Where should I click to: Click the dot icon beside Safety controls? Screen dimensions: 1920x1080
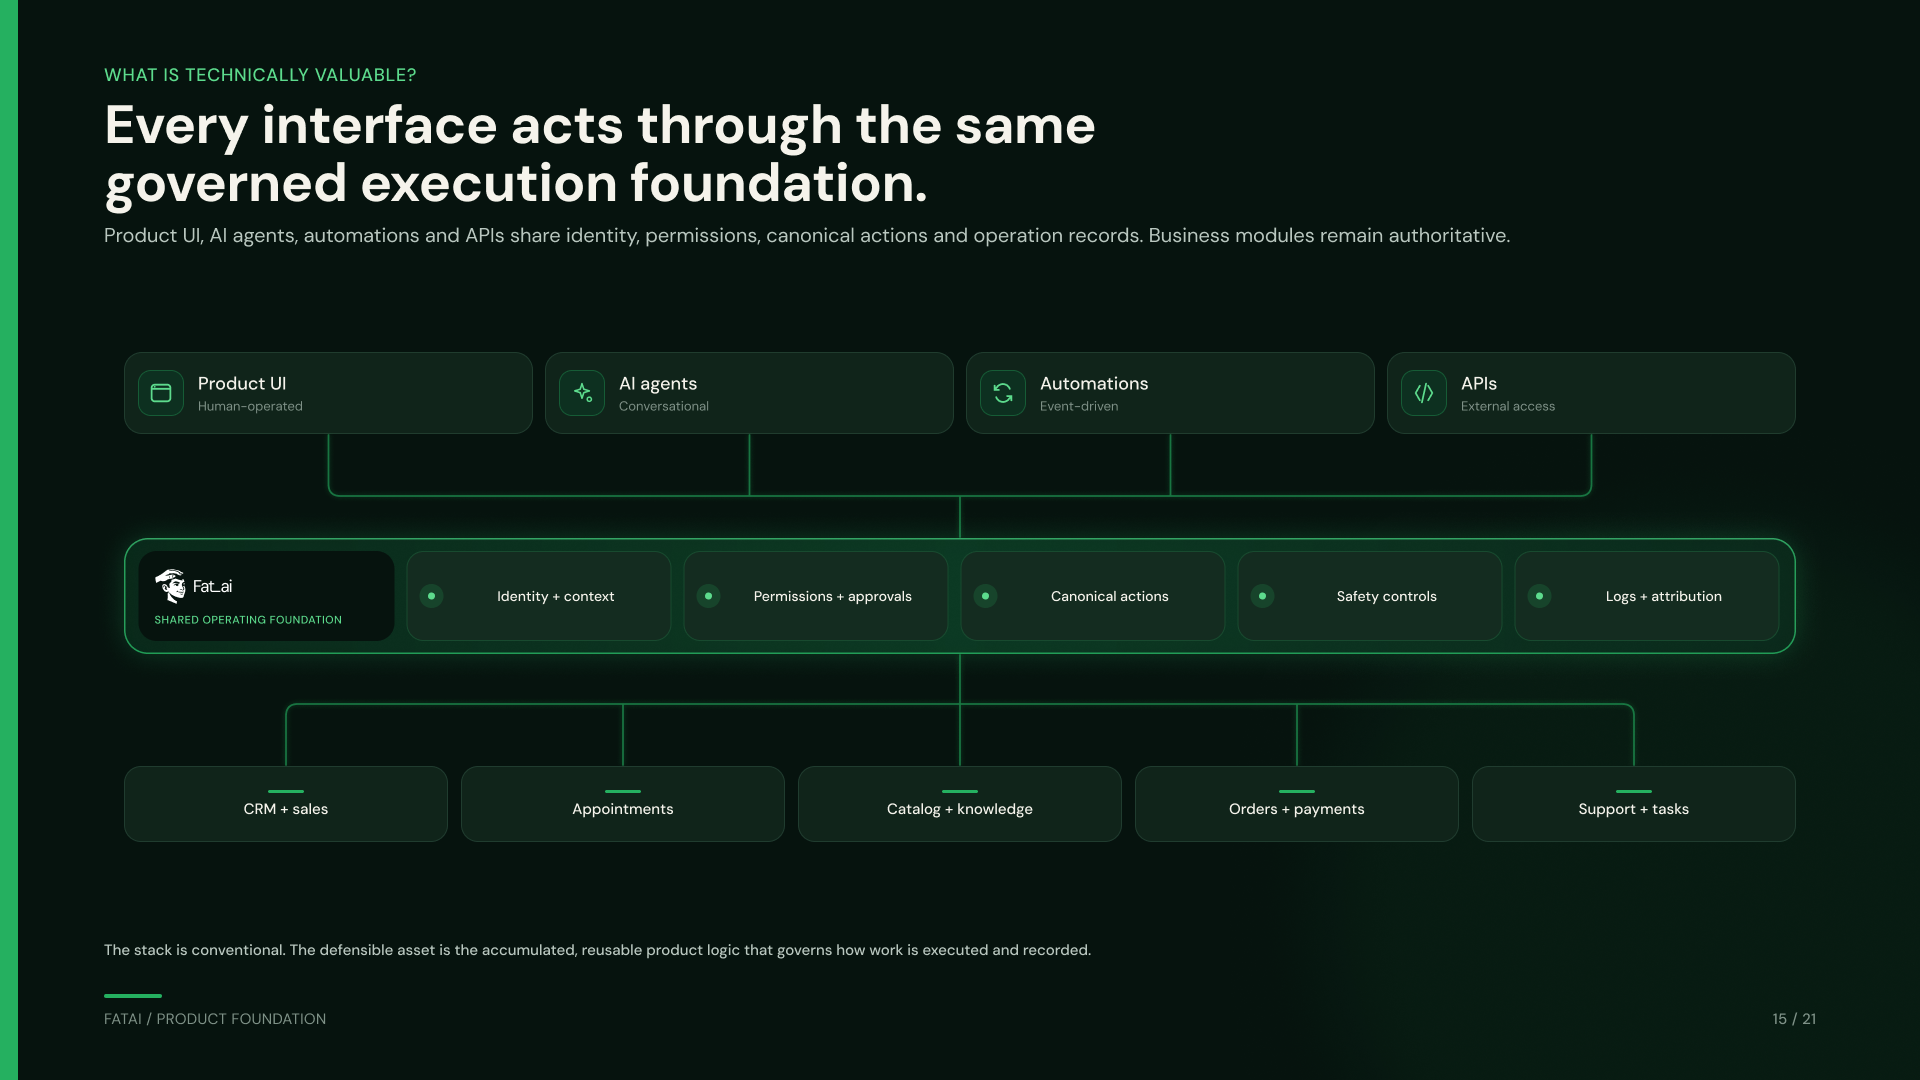point(1262,596)
